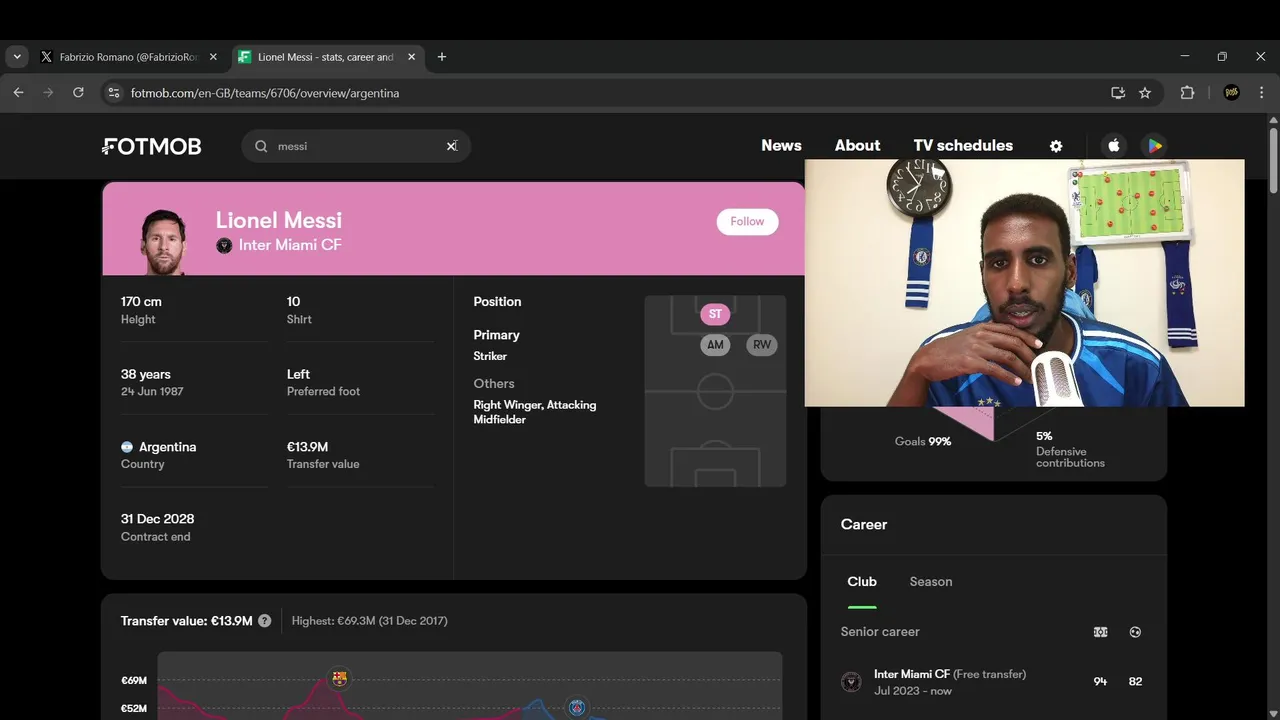Click the search magnifier icon
The width and height of the screenshot is (1280, 720).
click(261, 146)
